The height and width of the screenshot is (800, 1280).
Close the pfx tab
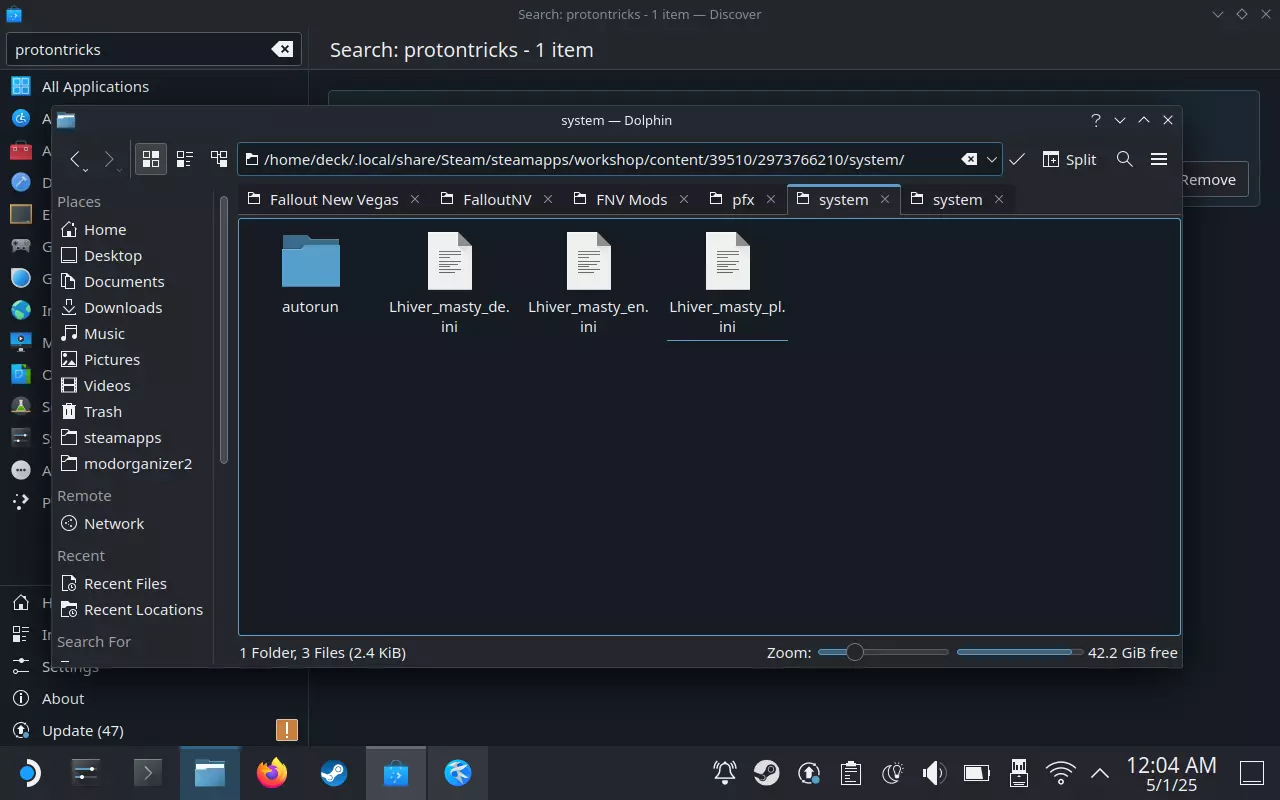click(771, 199)
